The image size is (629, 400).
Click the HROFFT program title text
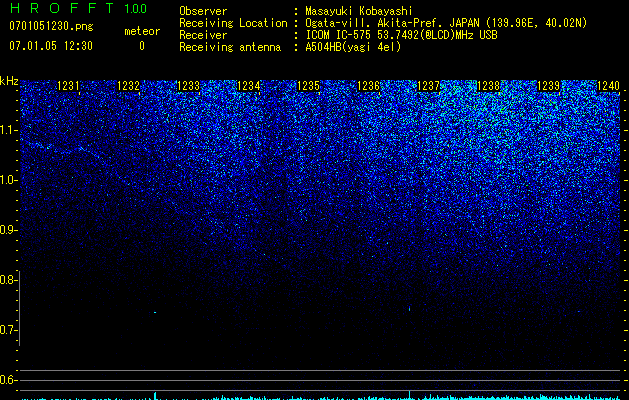[x=62, y=8]
